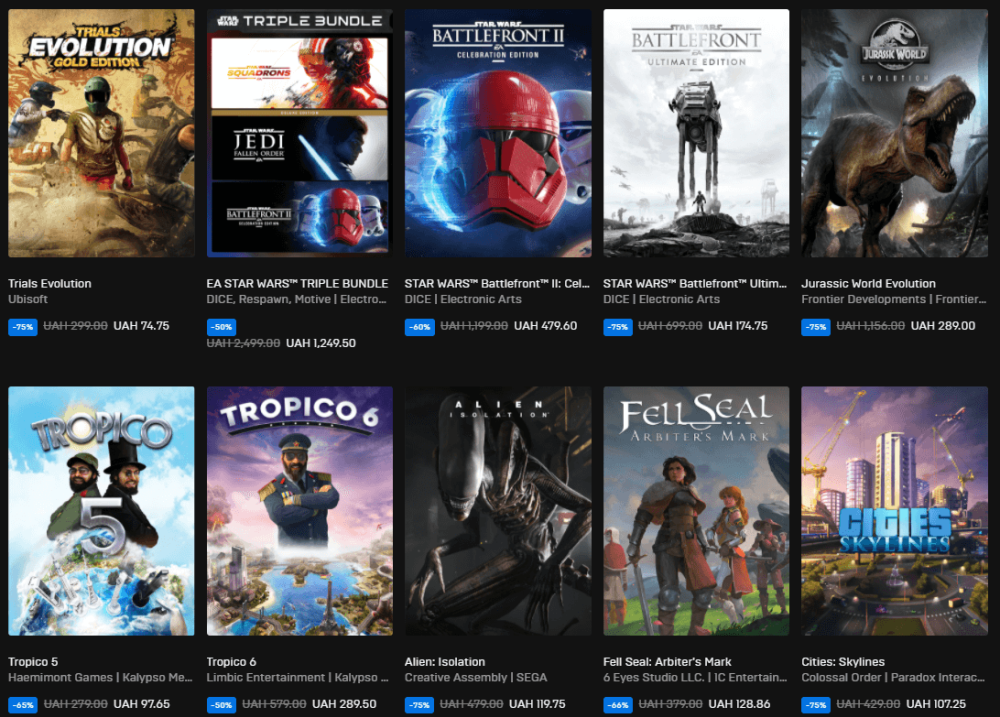This screenshot has width=1000, height=717.
Task: Open the Battlefront Ultimate Edition cover art
Action: click(x=696, y=133)
